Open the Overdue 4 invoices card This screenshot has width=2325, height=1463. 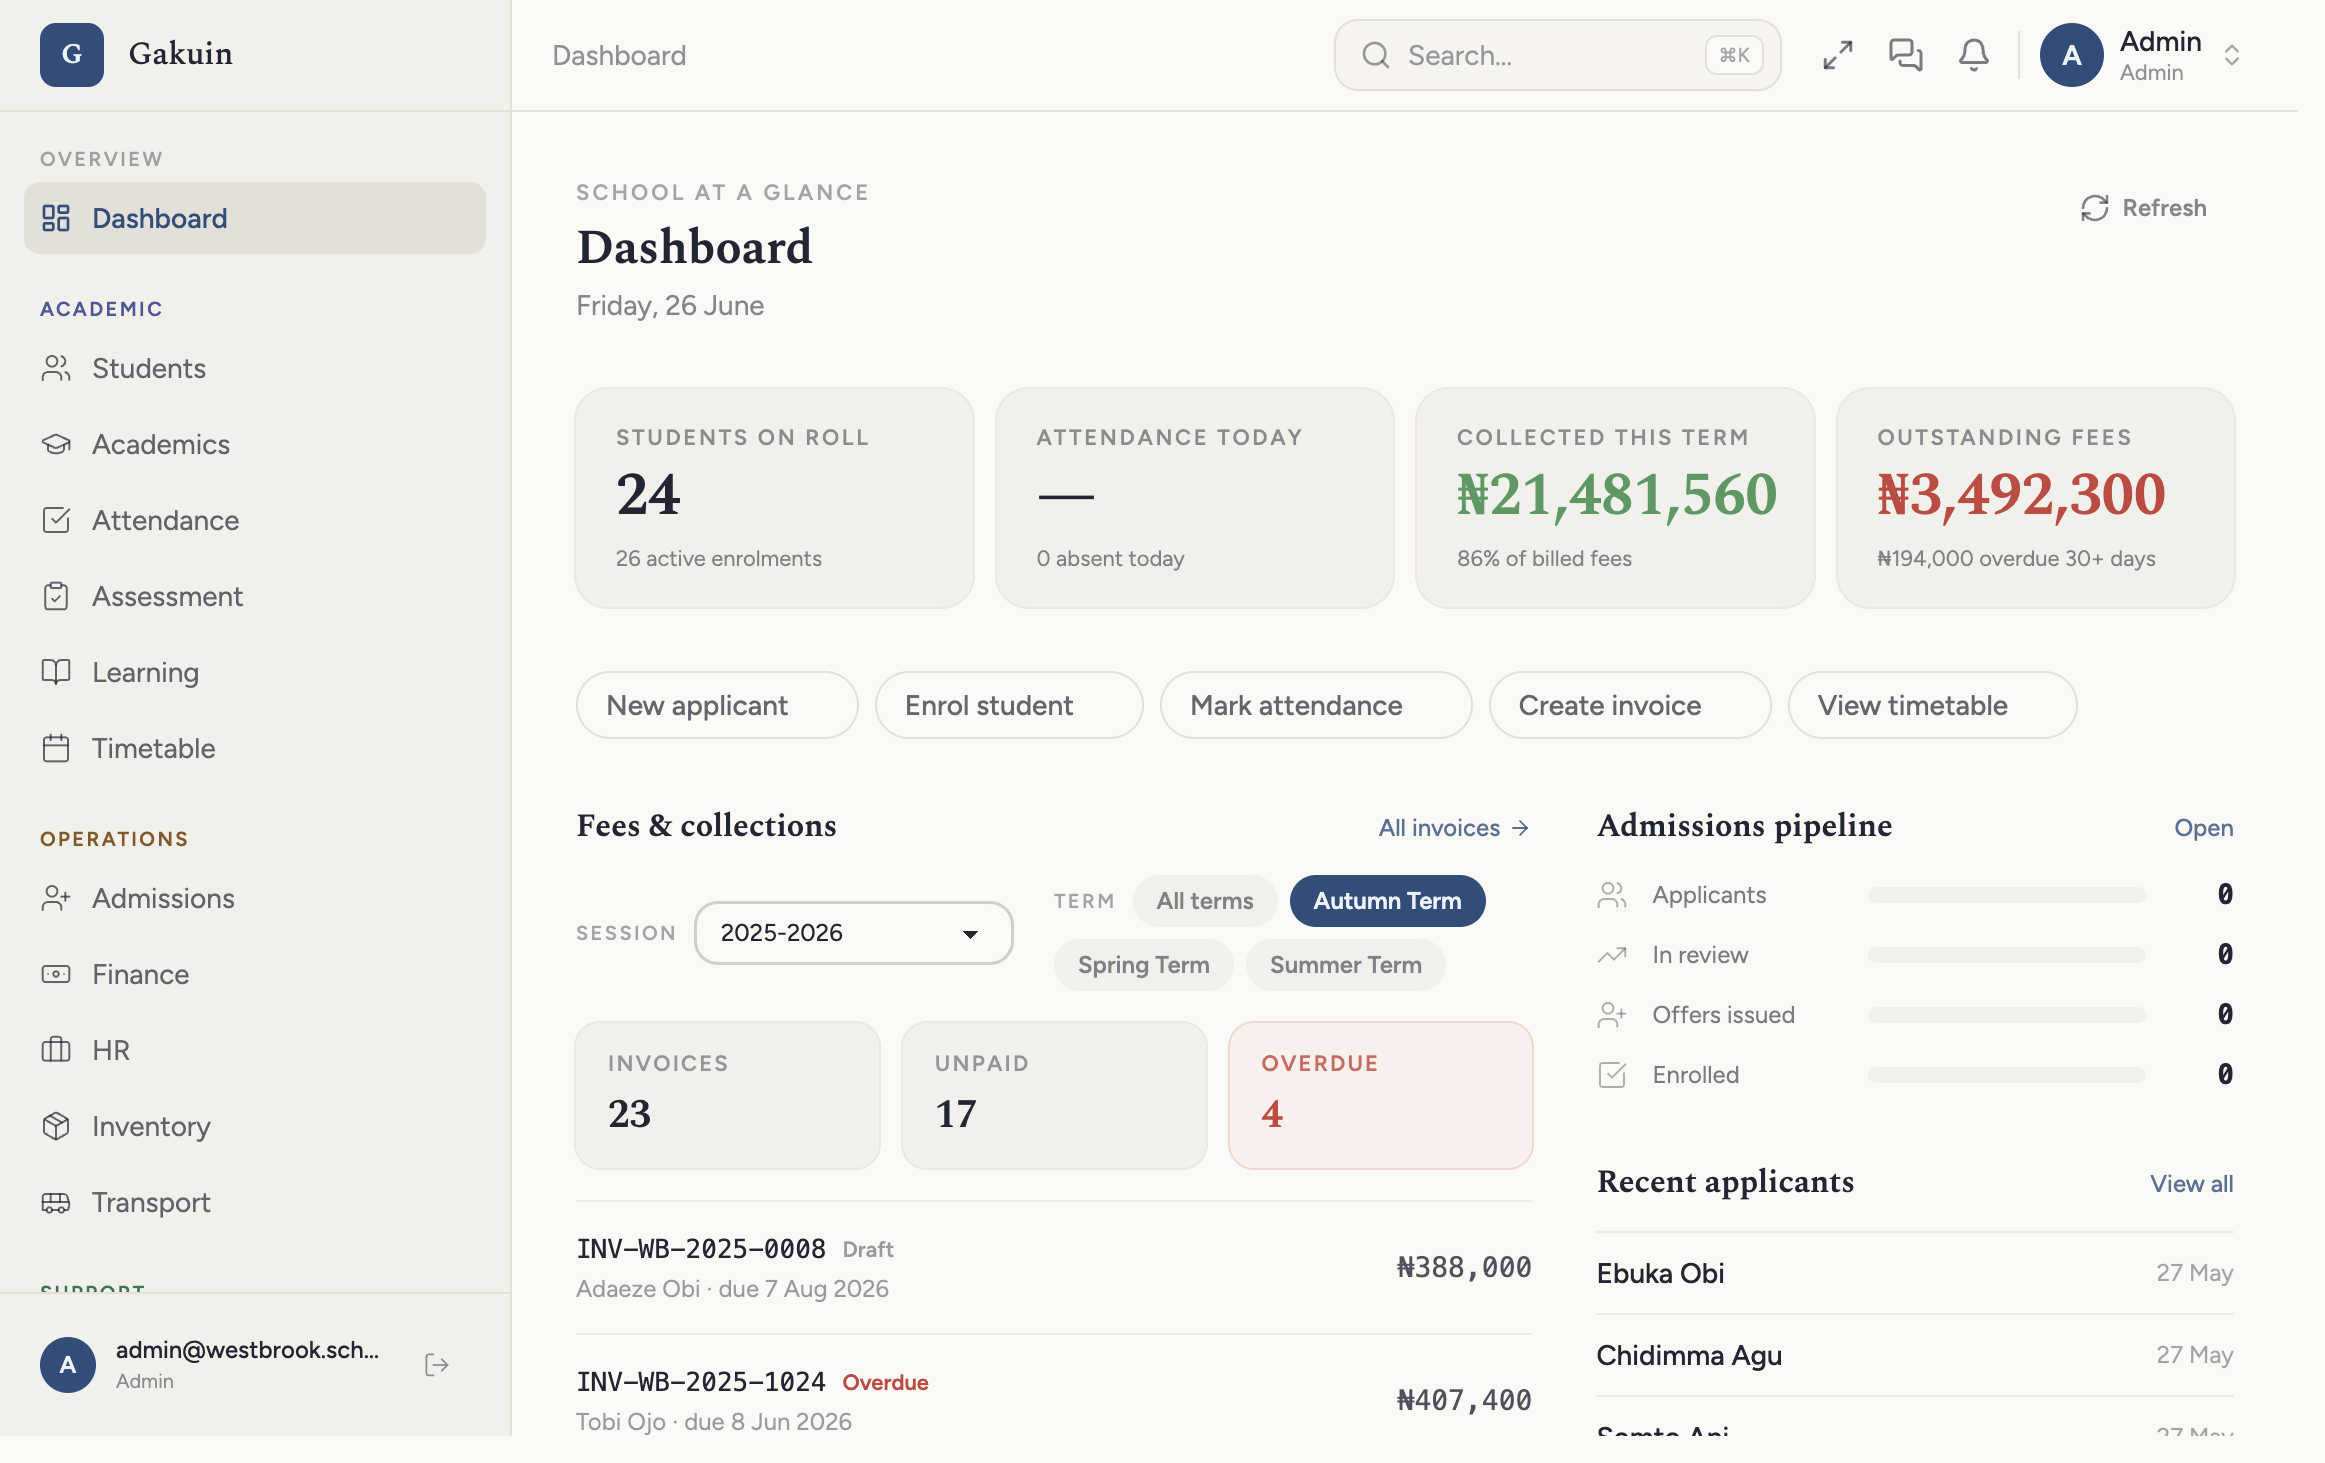(x=1380, y=1095)
